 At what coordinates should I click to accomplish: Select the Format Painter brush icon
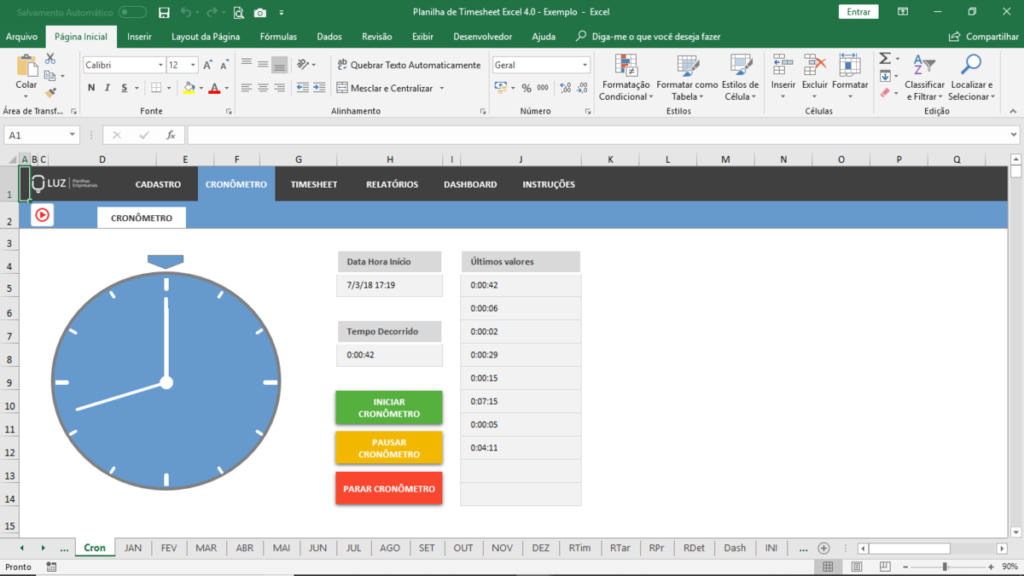51,91
